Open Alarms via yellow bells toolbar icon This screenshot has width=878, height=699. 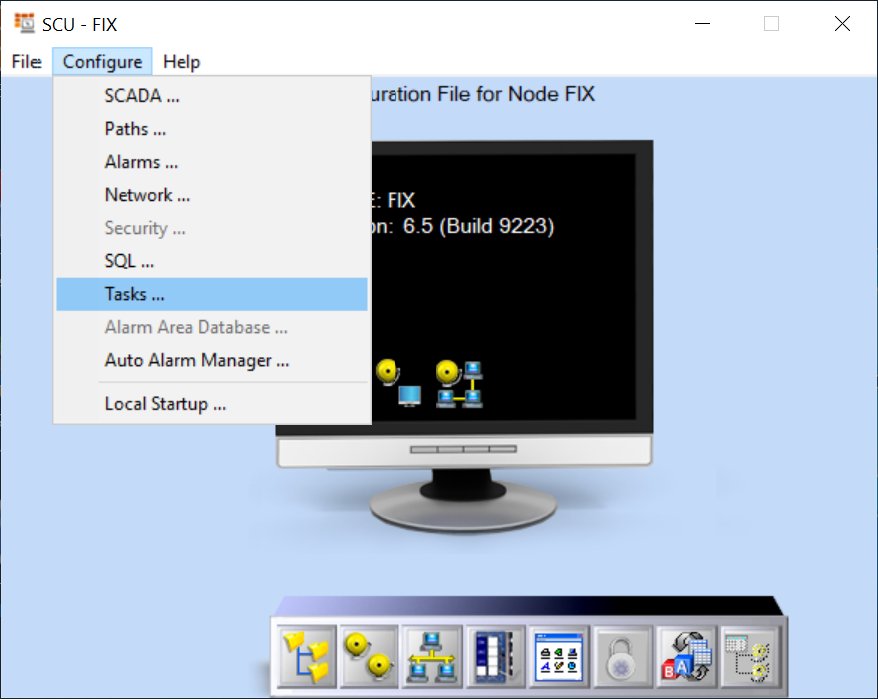pos(369,656)
